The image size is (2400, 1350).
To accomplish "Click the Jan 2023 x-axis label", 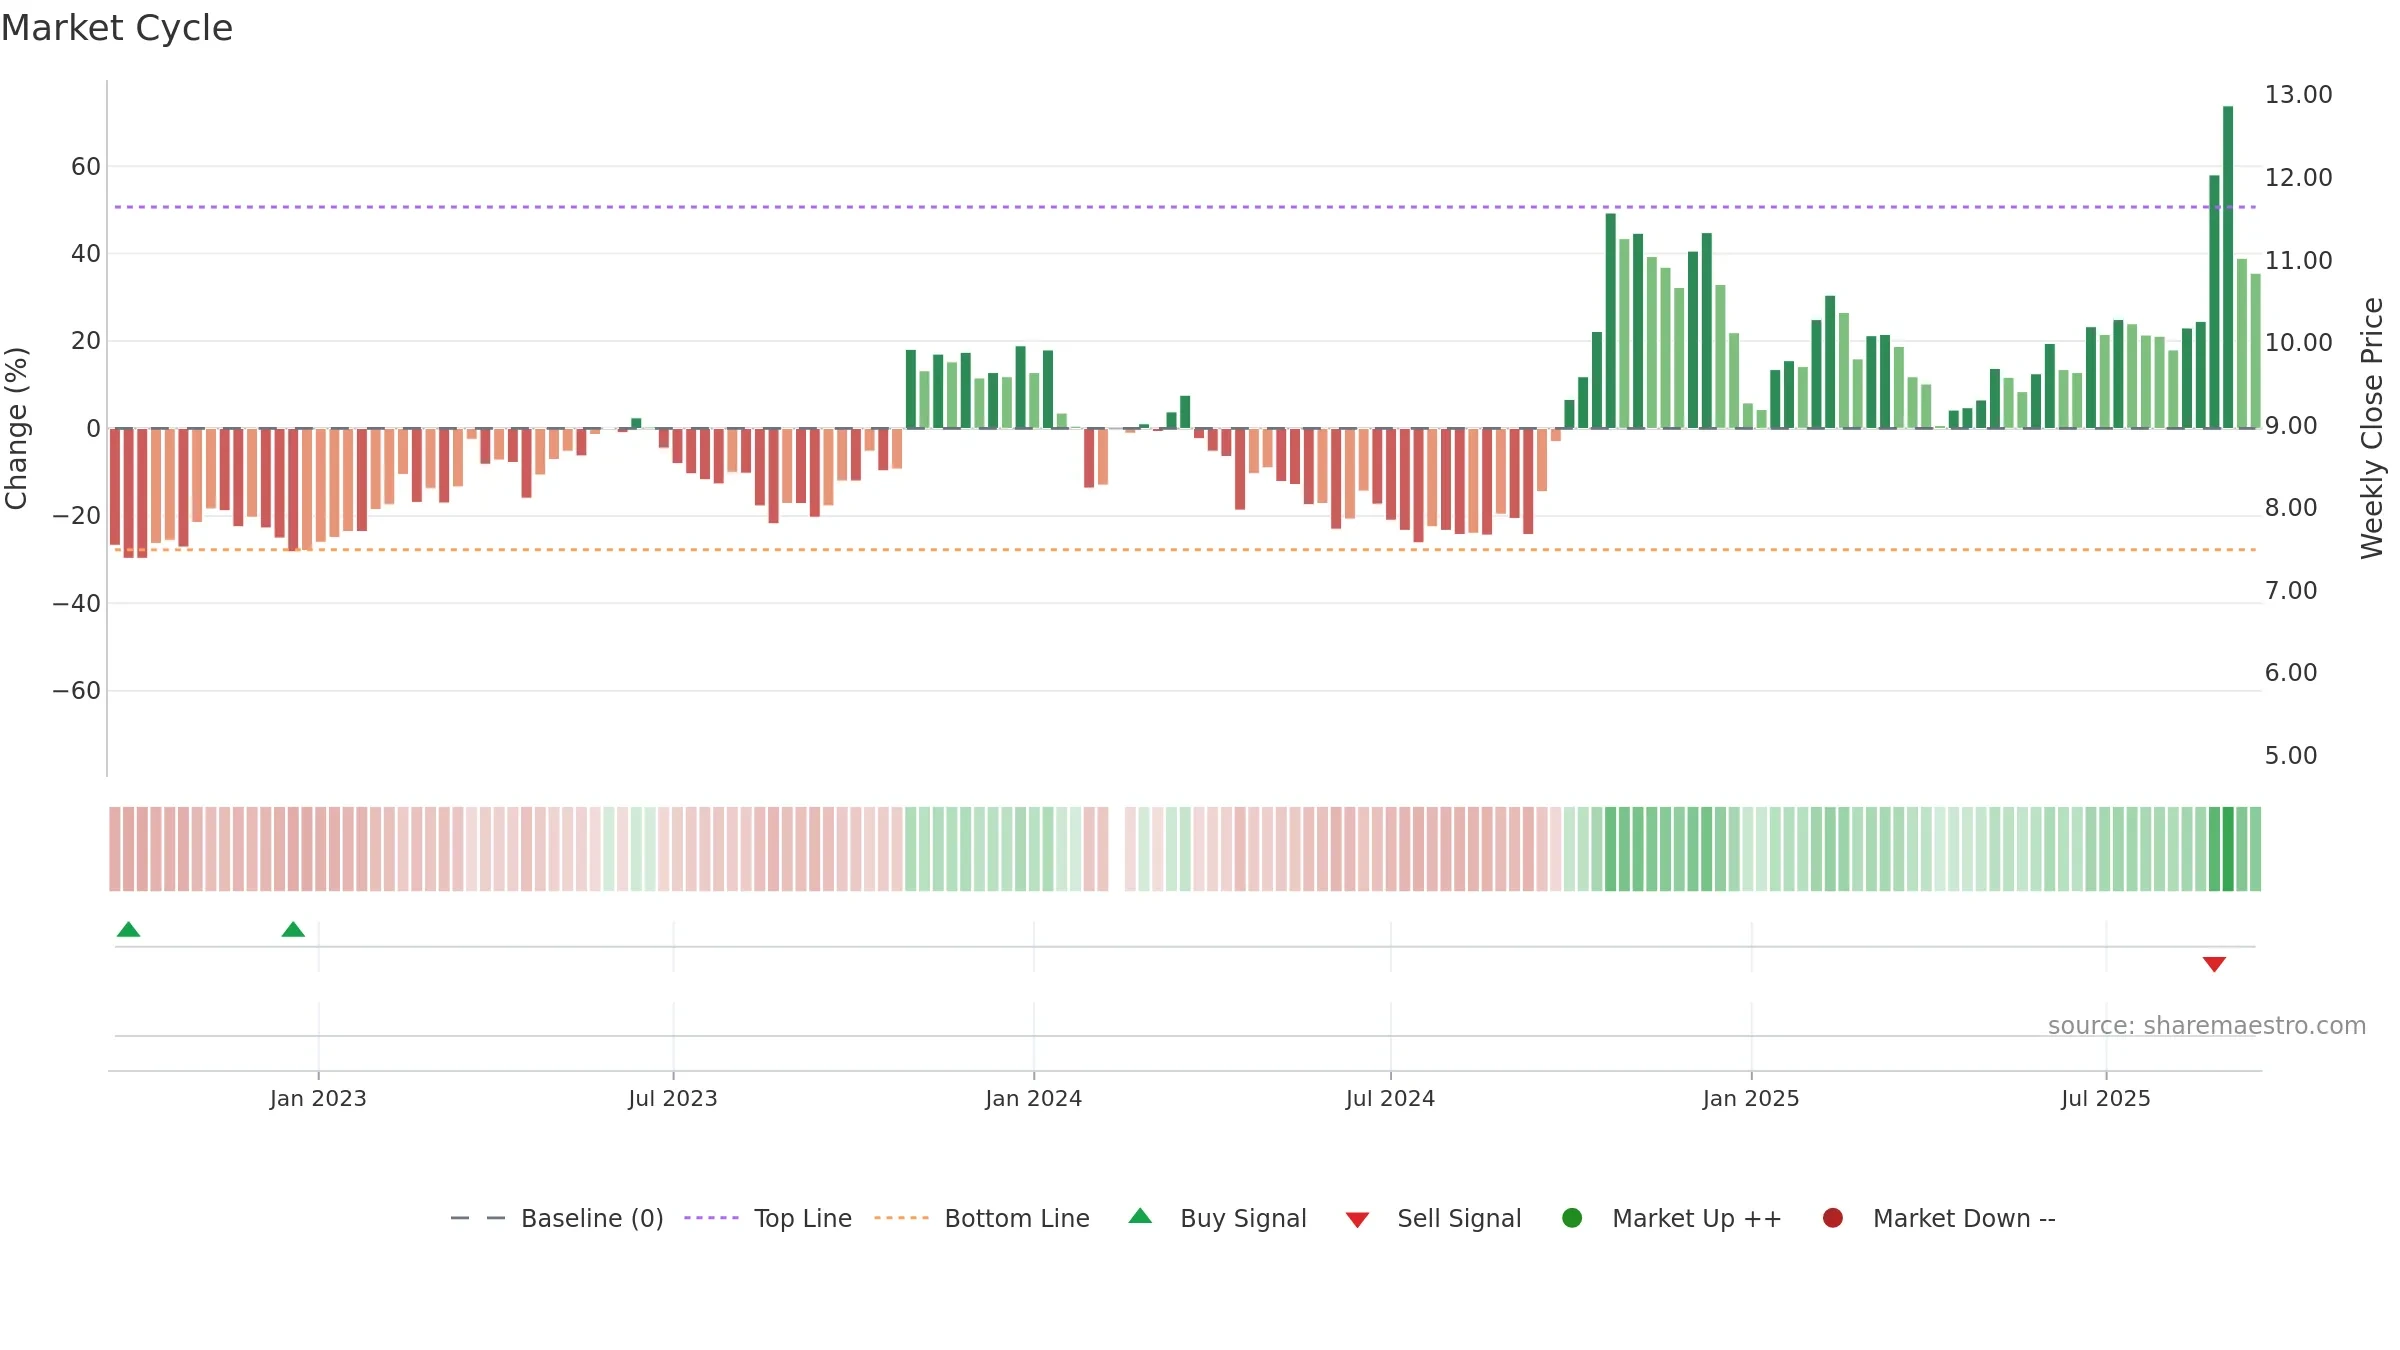I will (318, 1098).
